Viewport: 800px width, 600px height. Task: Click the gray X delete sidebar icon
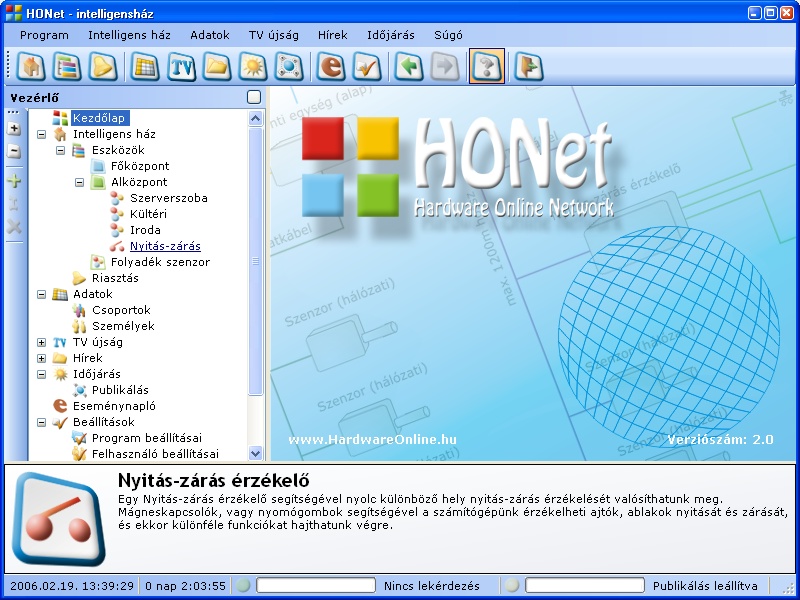[14, 227]
